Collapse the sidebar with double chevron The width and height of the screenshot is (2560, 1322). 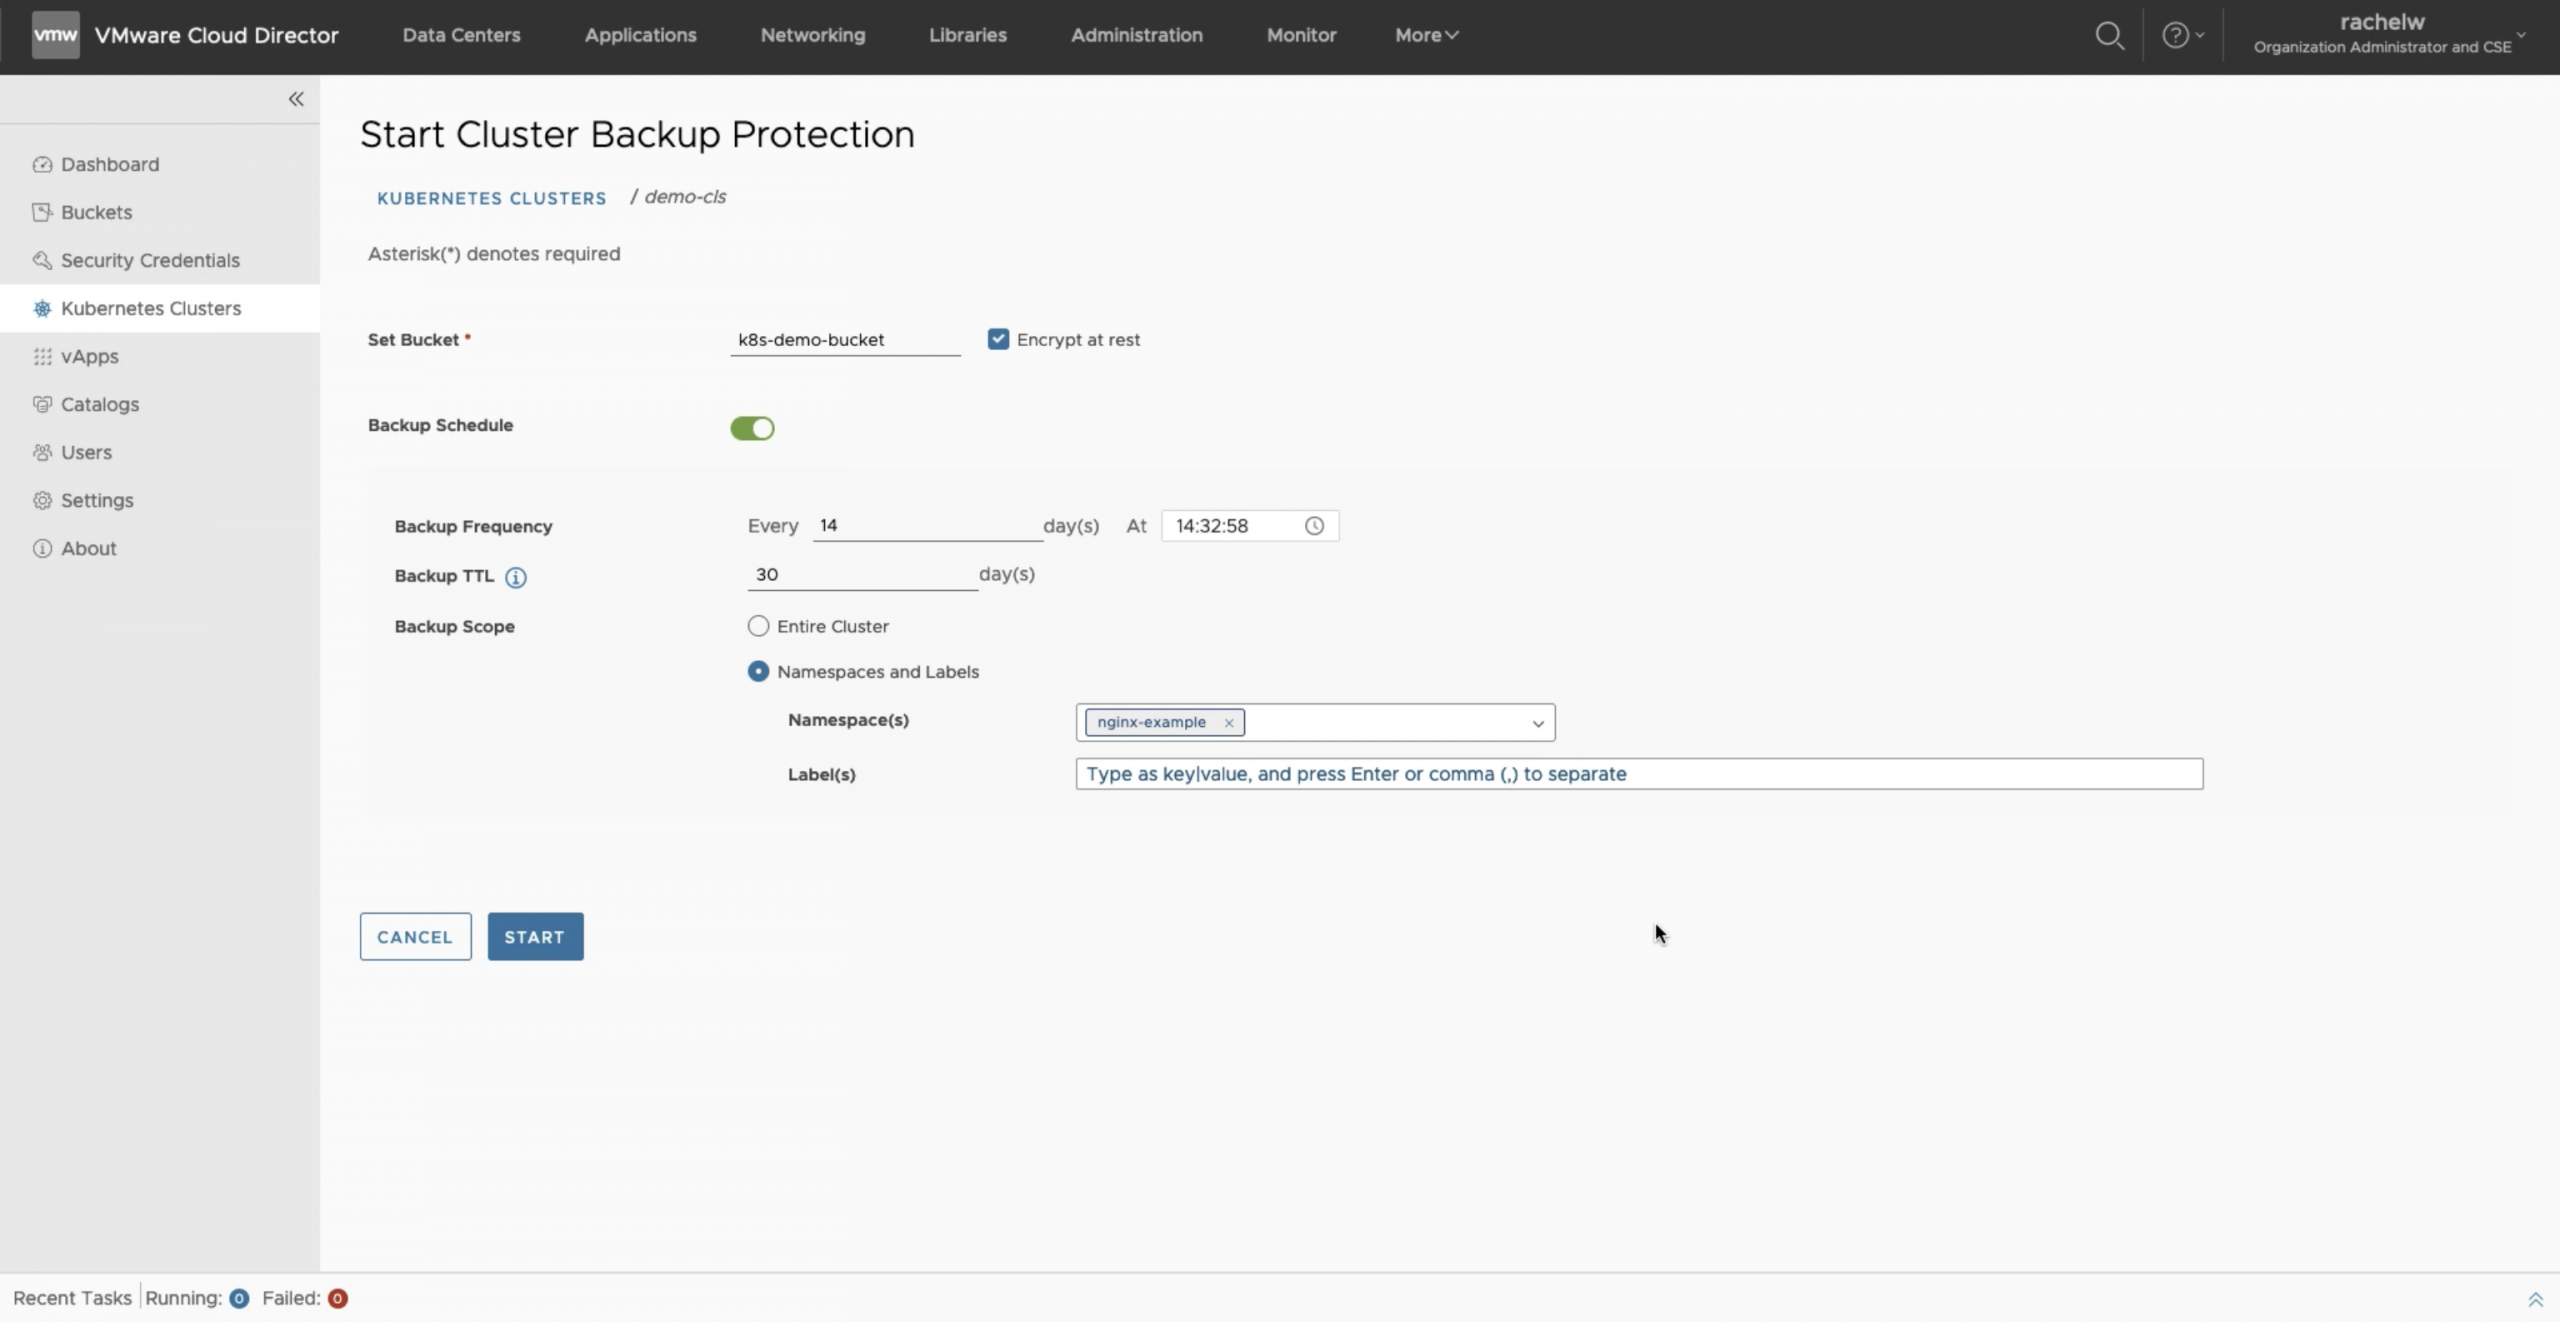[x=296, y=99]
